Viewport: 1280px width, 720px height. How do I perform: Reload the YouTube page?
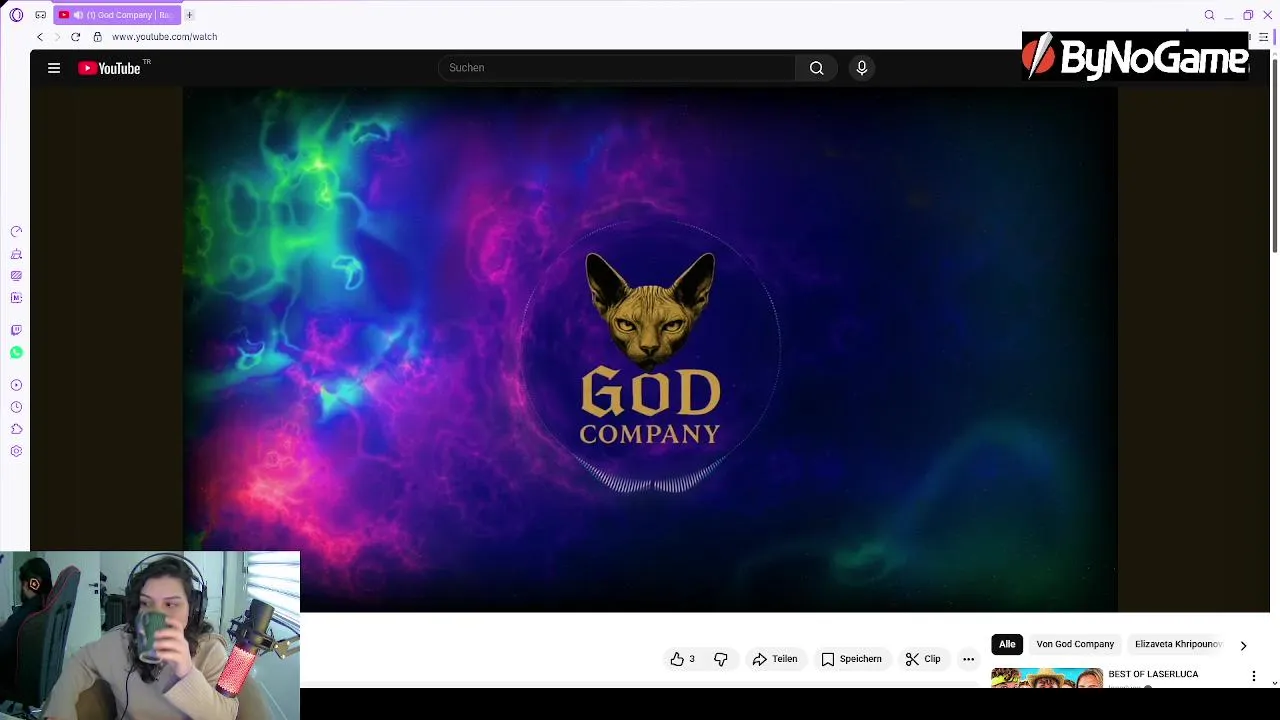click(75, 37)
